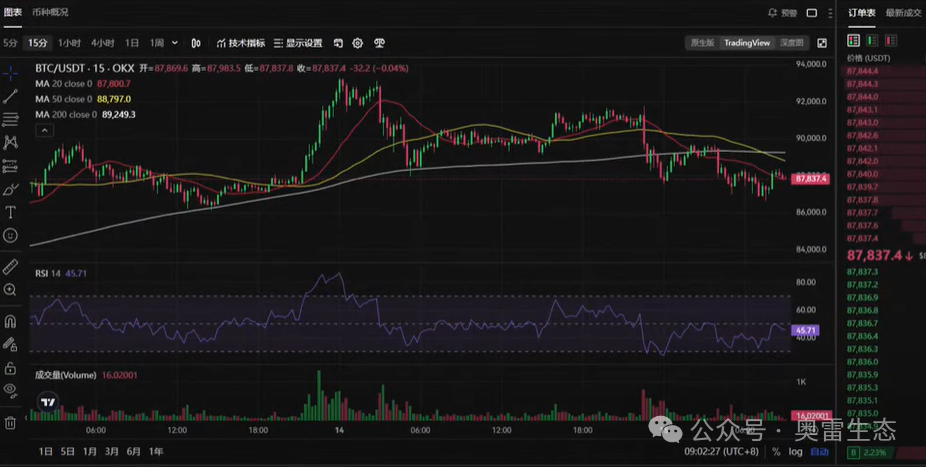Screen dimensions: 926x467
Task: Select 深度图 depth chart mode
Action: (x=792, y=43)
